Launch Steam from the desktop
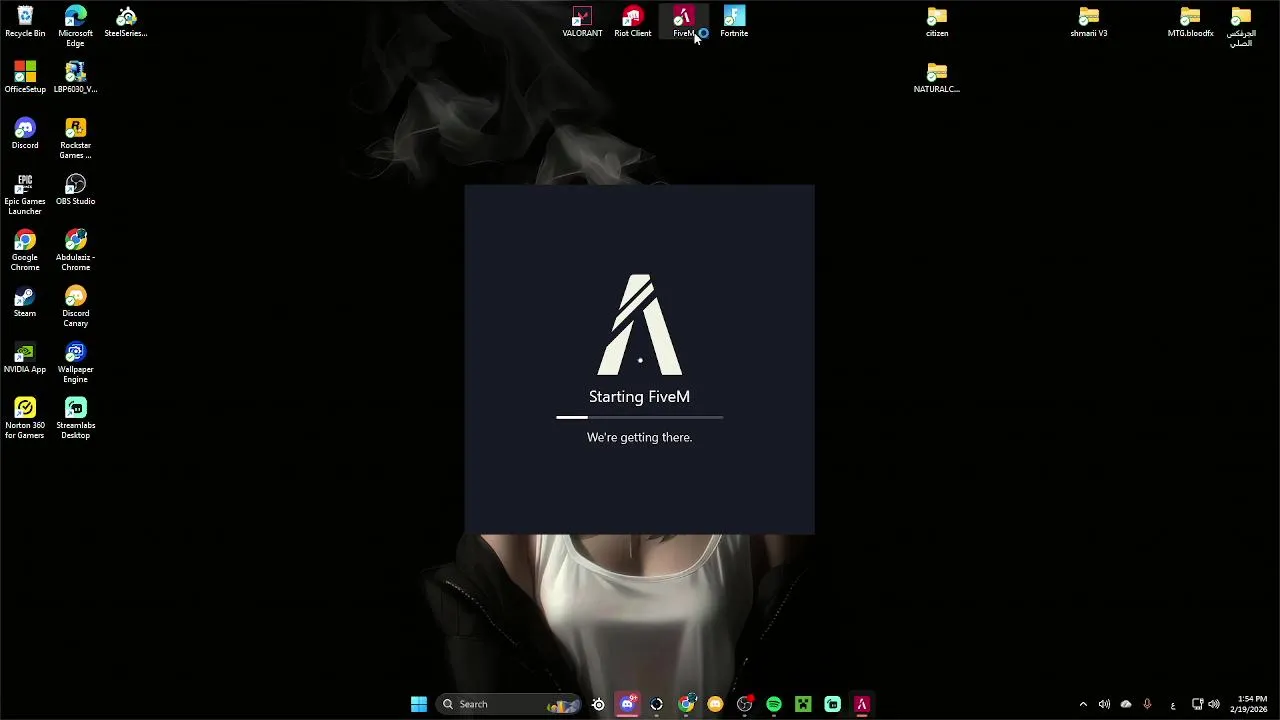Image resolution: width=1280 pixels, height=720 pixels. 25,302
